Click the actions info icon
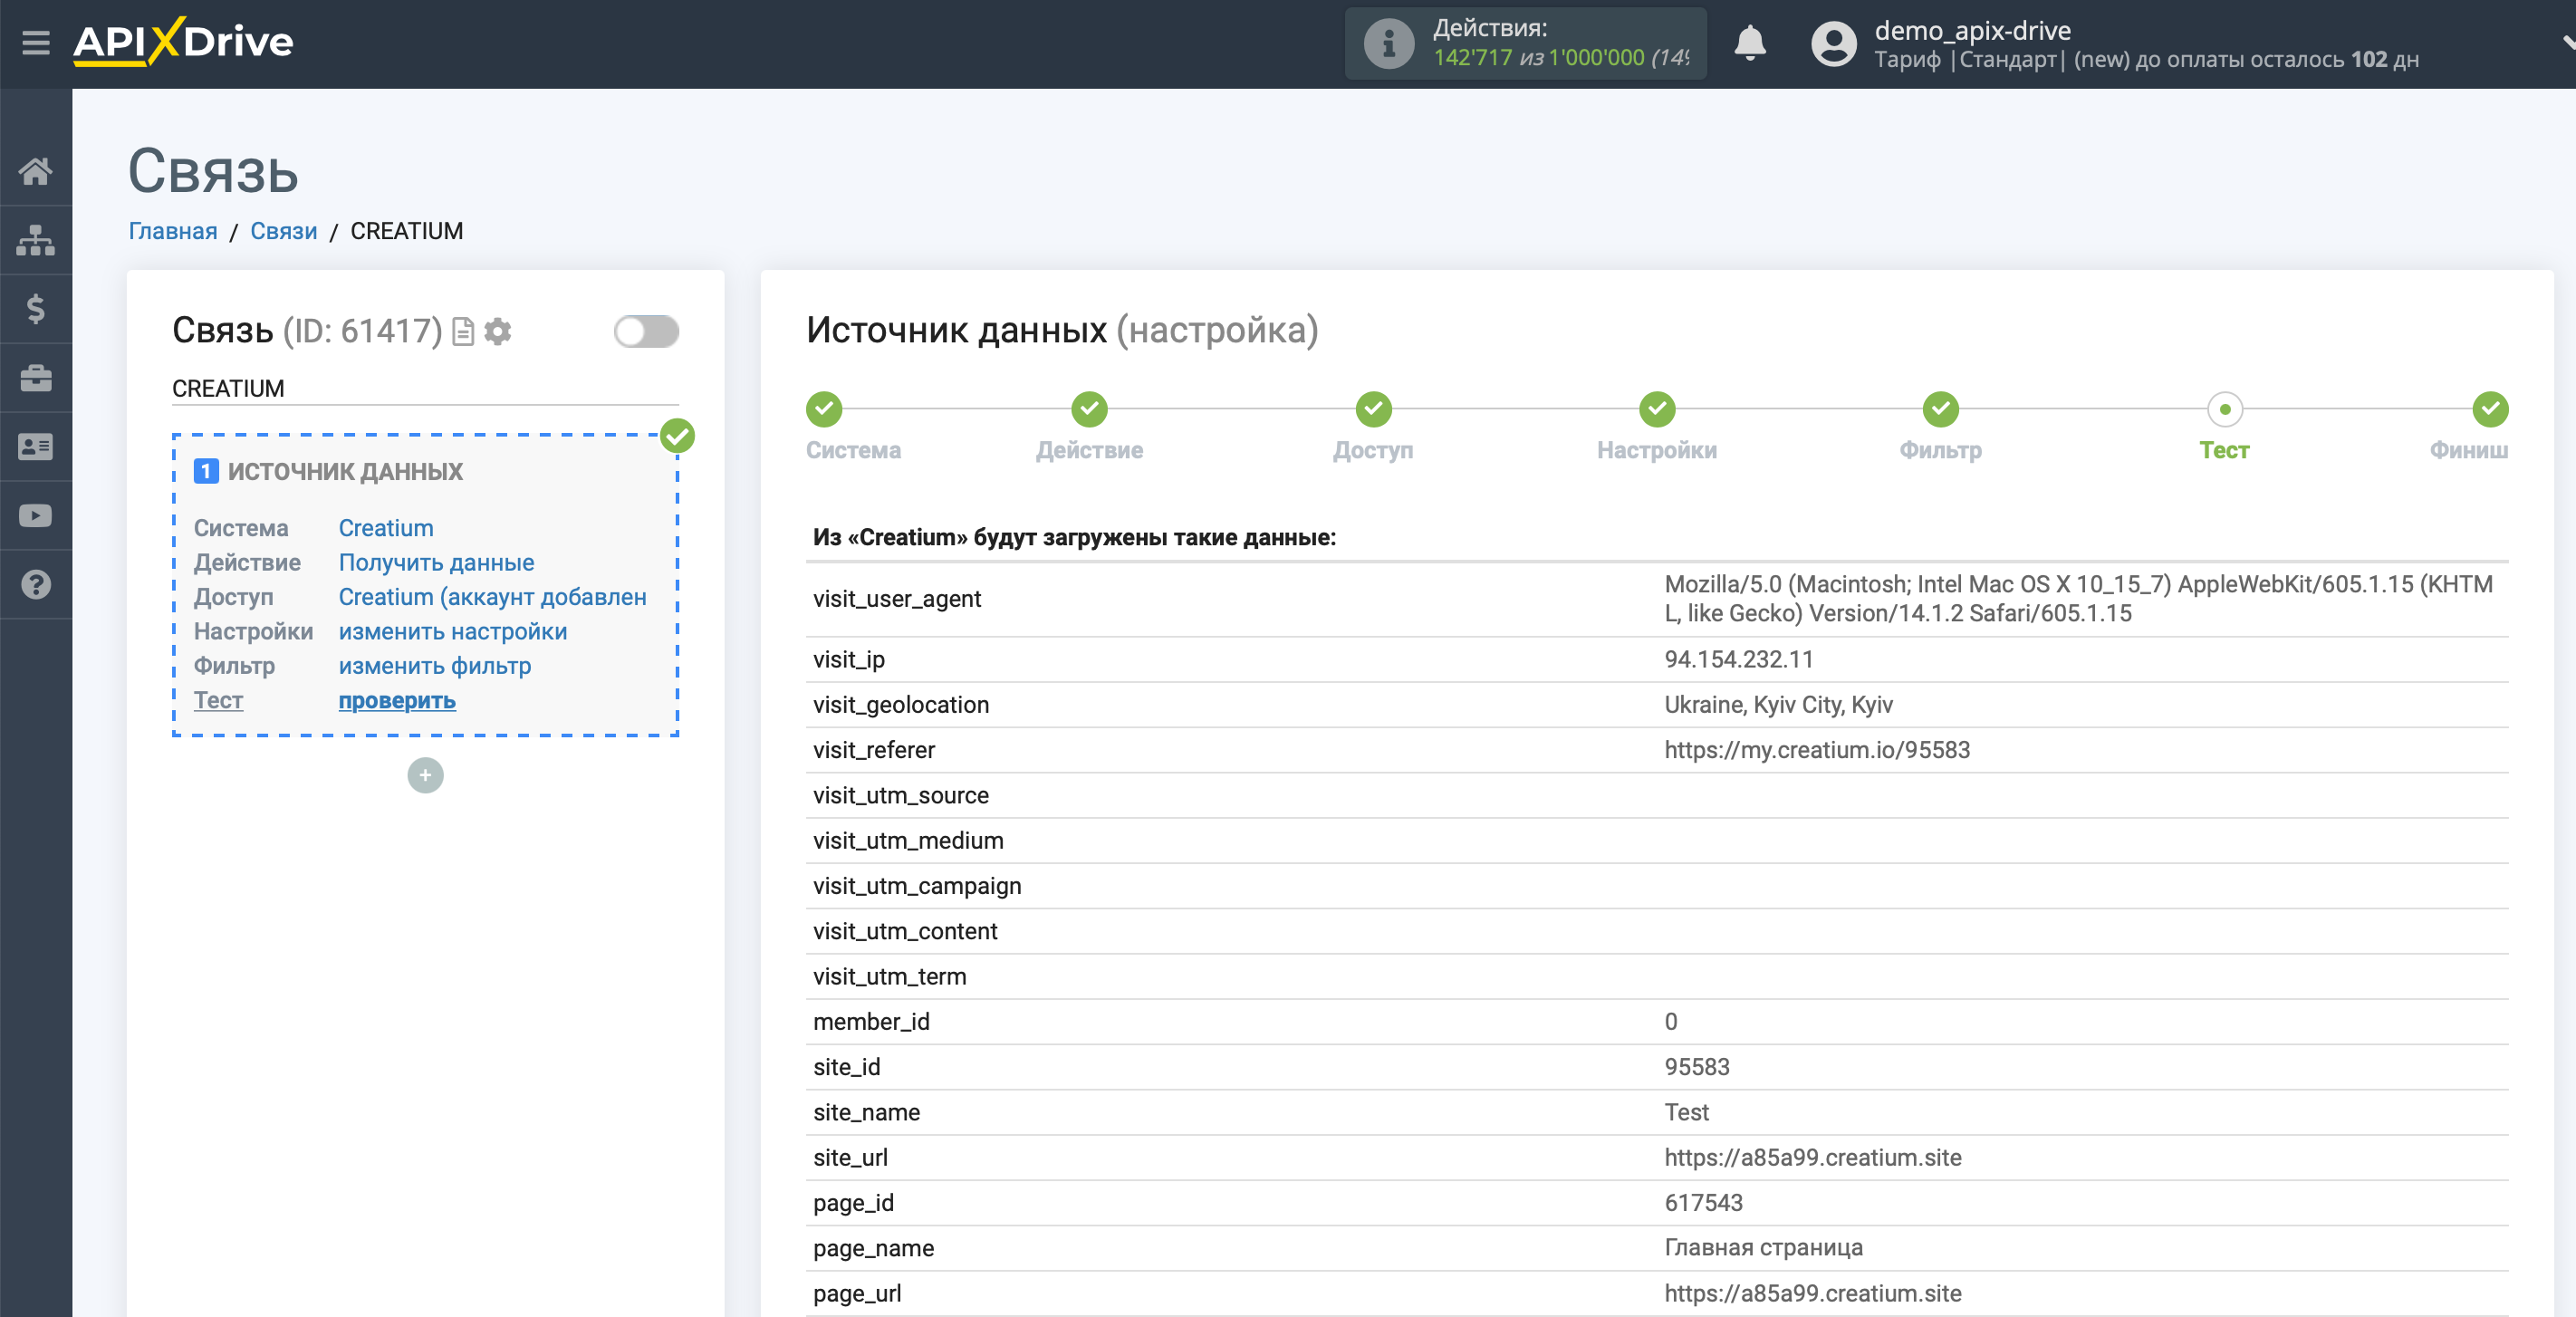 [1389, 44]
